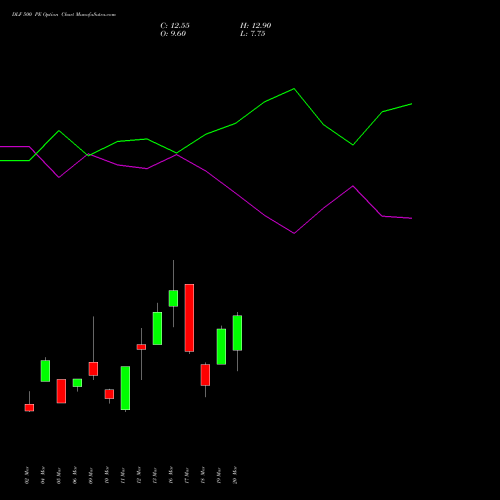This screenshot has height=500, width=500.
Task: Click the long green candle for 11 Mar
Action: (x=125, y=388)
